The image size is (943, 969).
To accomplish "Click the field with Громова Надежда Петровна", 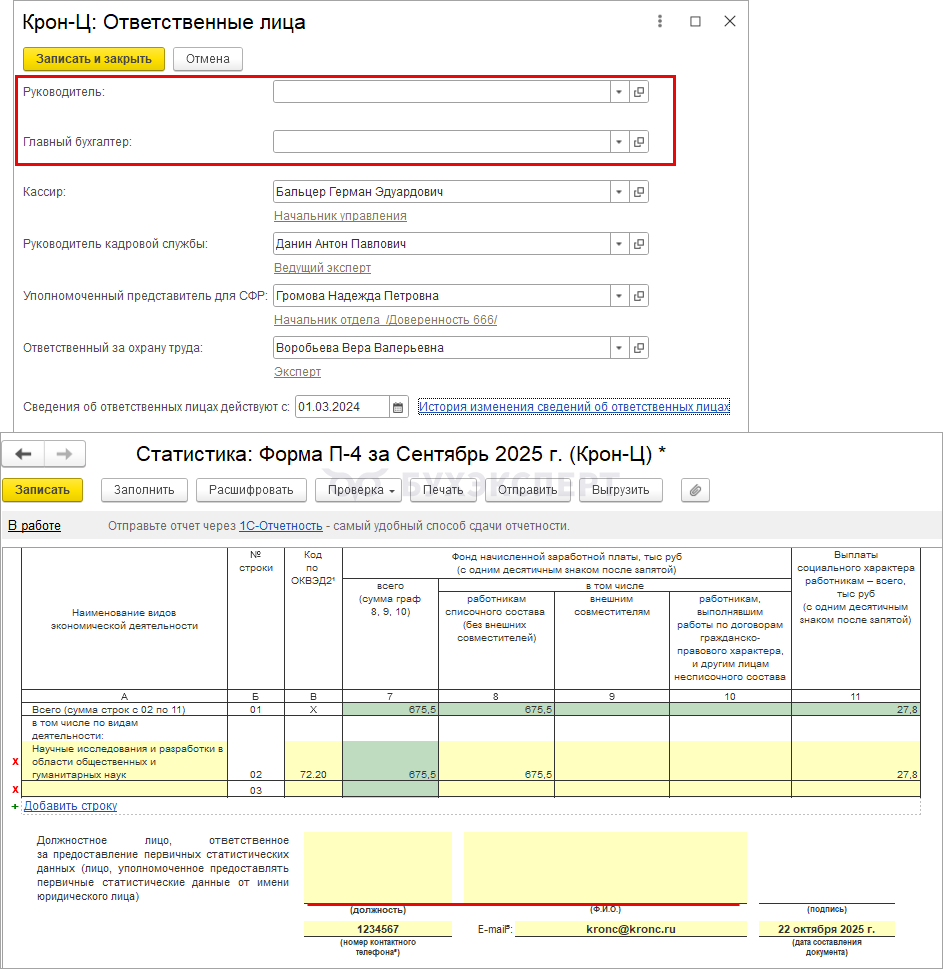I will (x=442, y=296).
